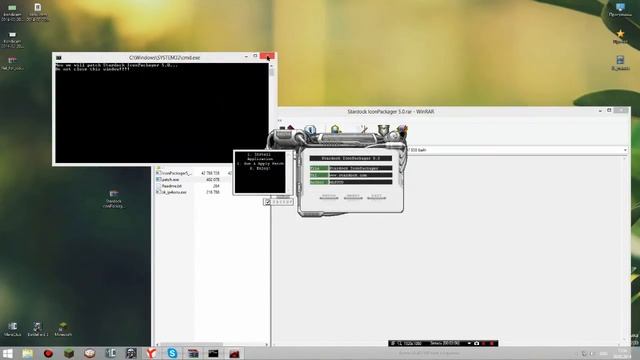Image resolution: width=640 pixels, height=360 pixels.
Task: Open File Explorer from the taskbar
Action: tap(28, 353)
